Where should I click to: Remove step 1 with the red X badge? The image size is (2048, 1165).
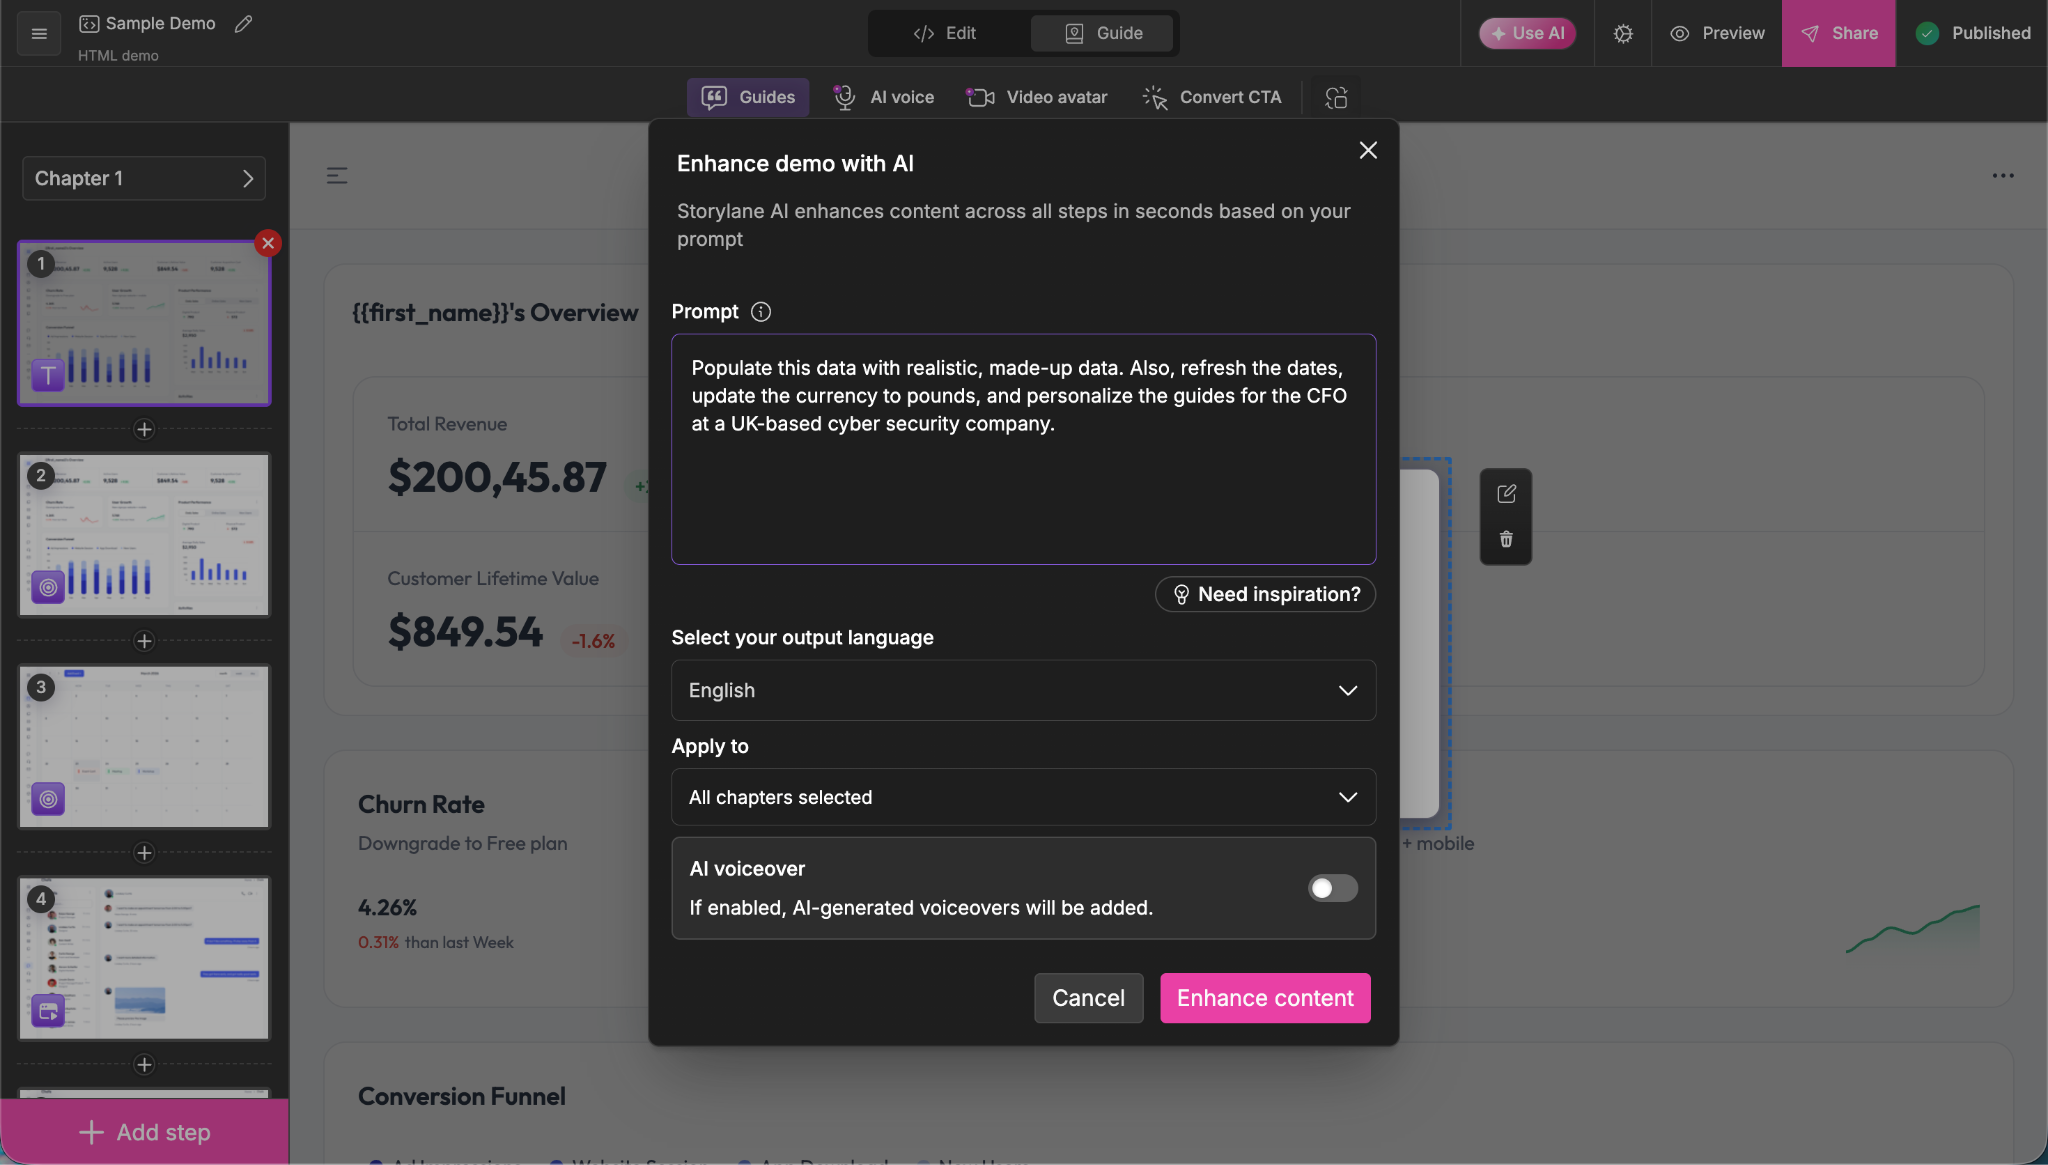[268, 243]
